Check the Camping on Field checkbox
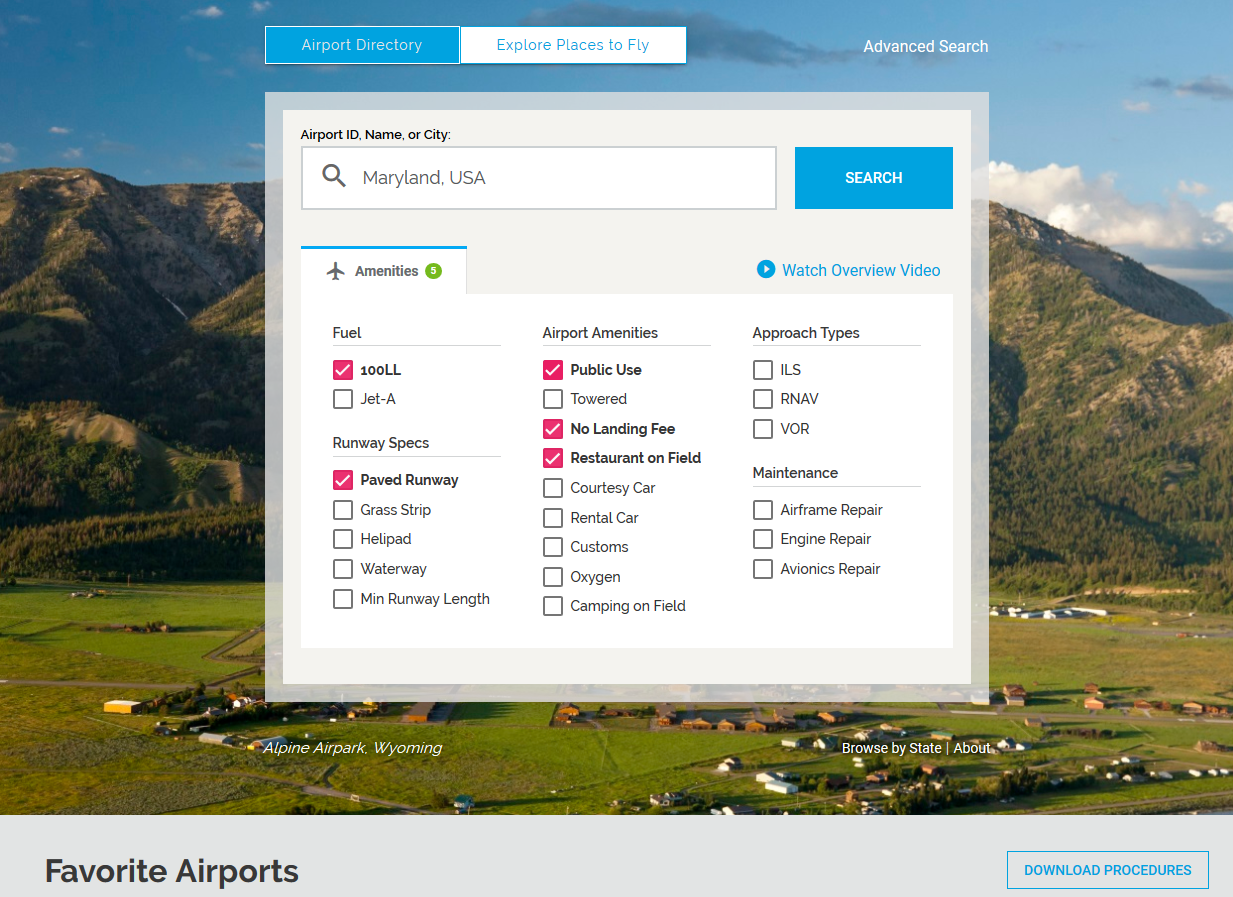 pos(553,606)
